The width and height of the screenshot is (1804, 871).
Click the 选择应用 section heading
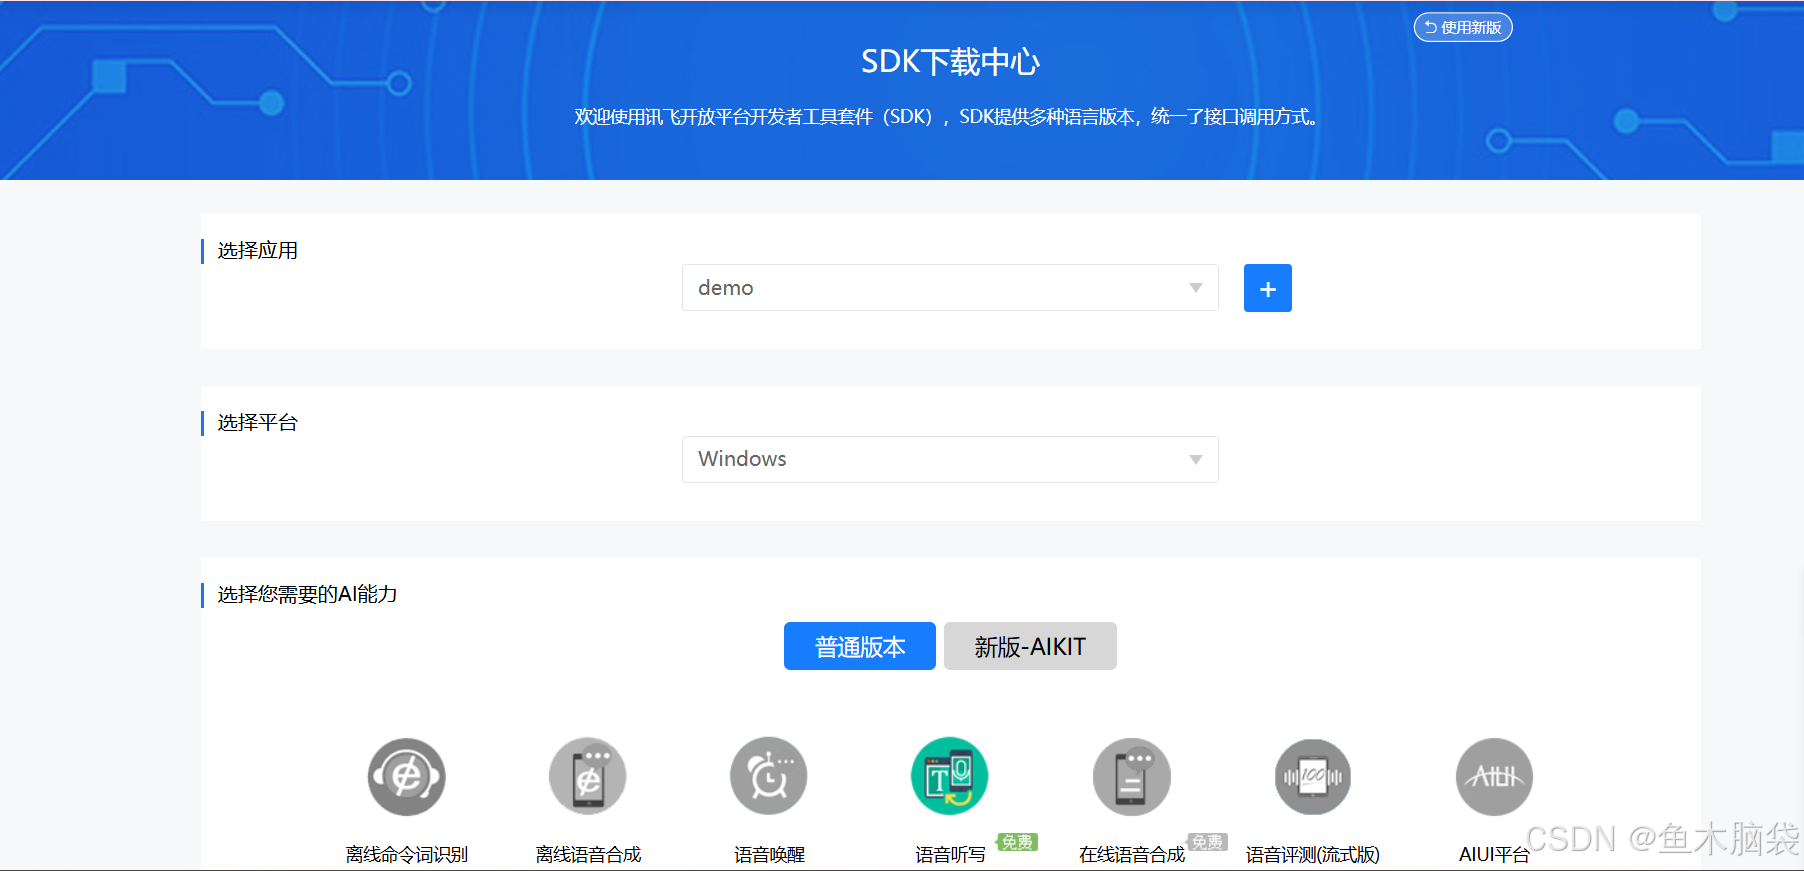tap(258, 251)
